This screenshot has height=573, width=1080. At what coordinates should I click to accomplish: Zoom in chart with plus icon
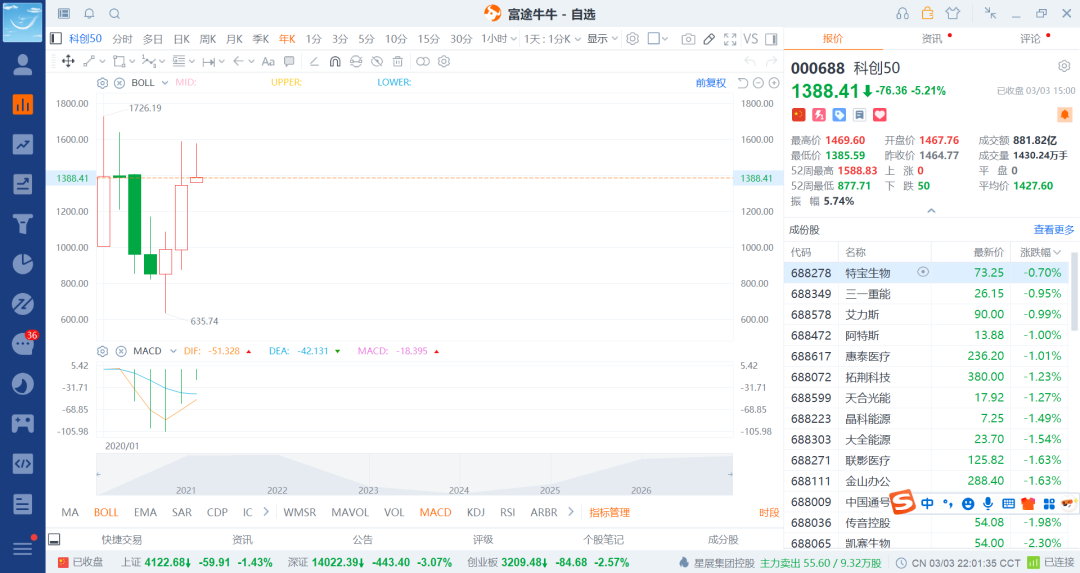pos(774,83)
